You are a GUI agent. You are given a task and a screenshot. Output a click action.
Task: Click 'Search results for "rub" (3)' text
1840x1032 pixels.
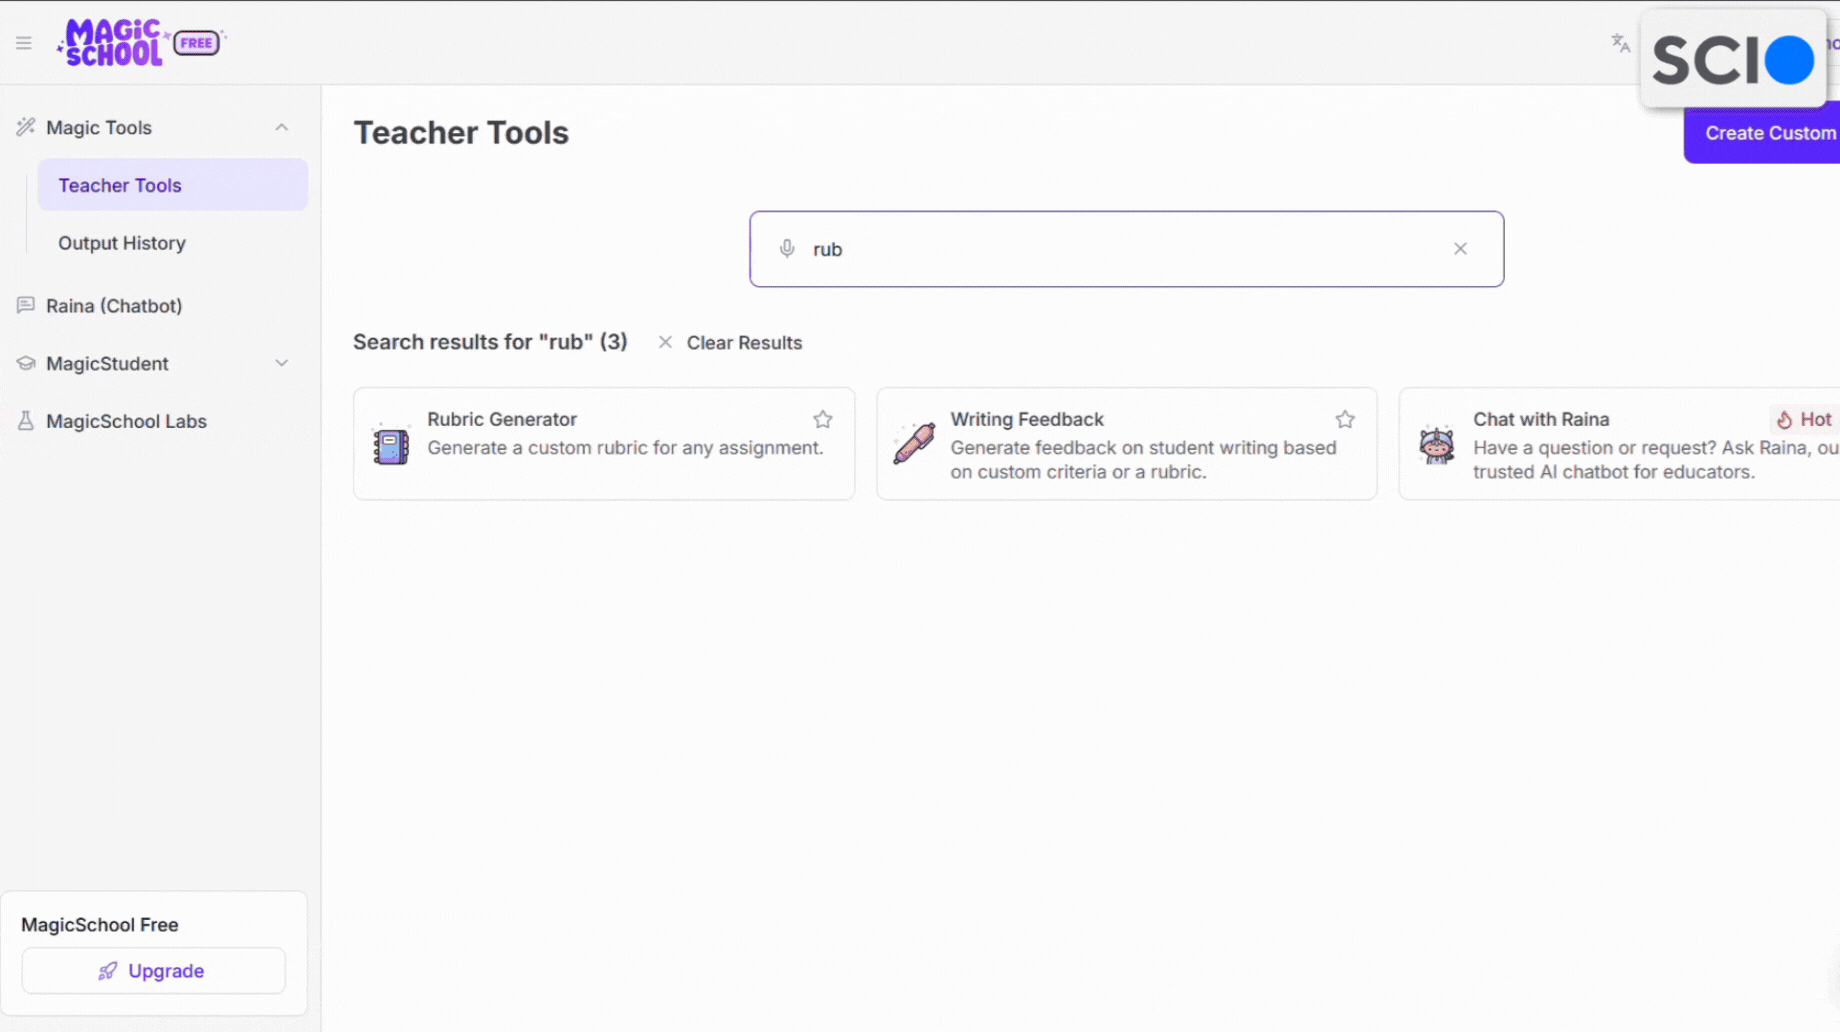(490, 342)
